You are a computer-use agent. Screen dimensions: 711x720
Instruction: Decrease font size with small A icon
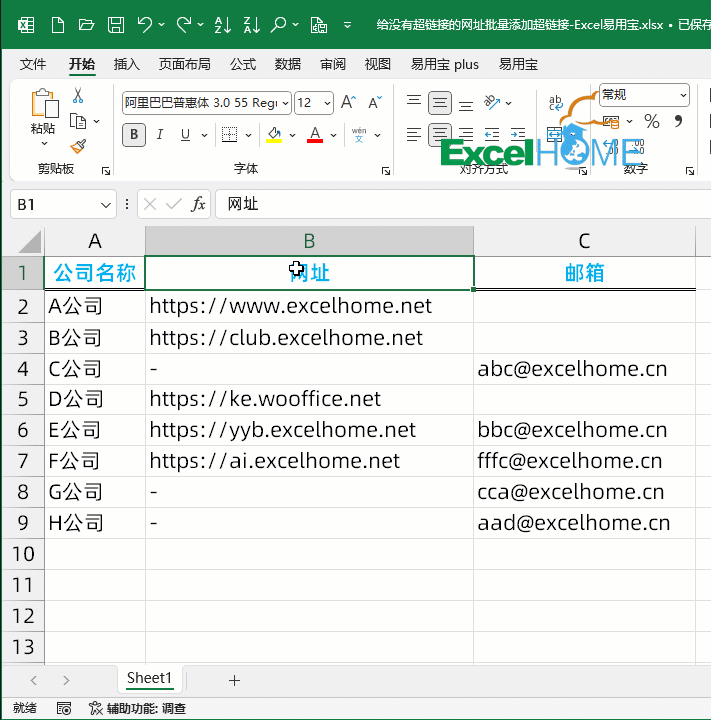point(375,102)
